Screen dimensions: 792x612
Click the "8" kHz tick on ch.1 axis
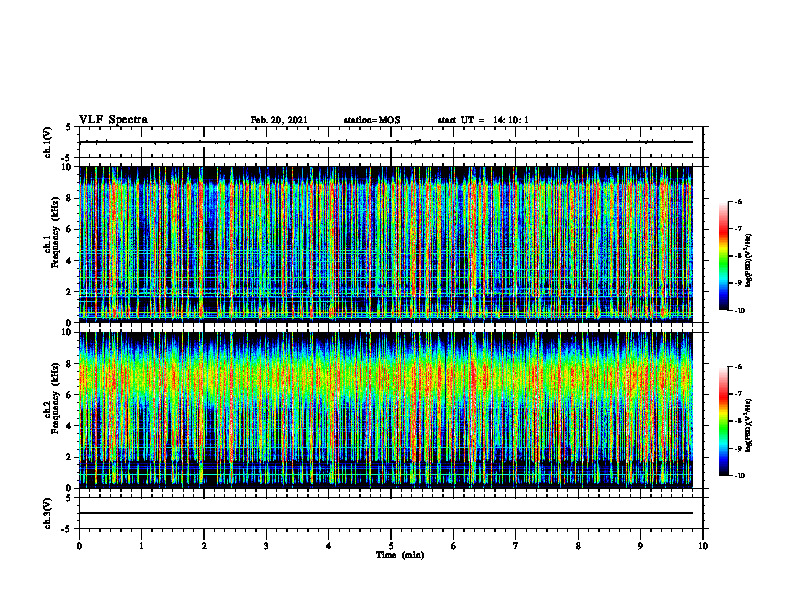coord(69,198)
